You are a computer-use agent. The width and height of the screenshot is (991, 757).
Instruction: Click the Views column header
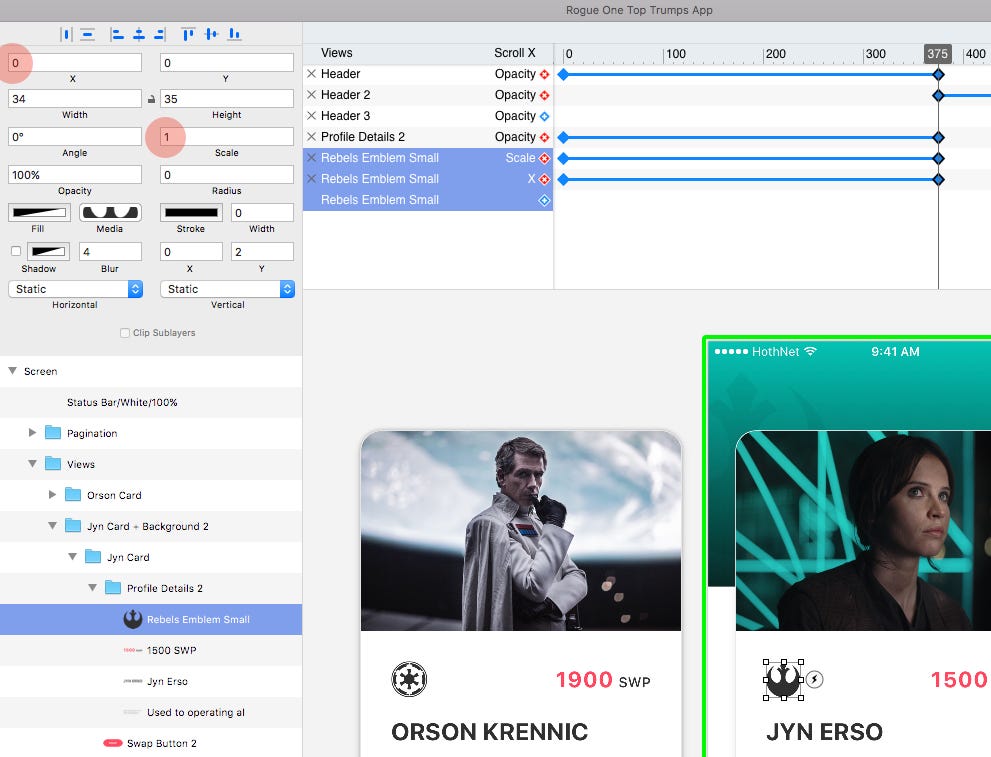[x=337, y=53]
